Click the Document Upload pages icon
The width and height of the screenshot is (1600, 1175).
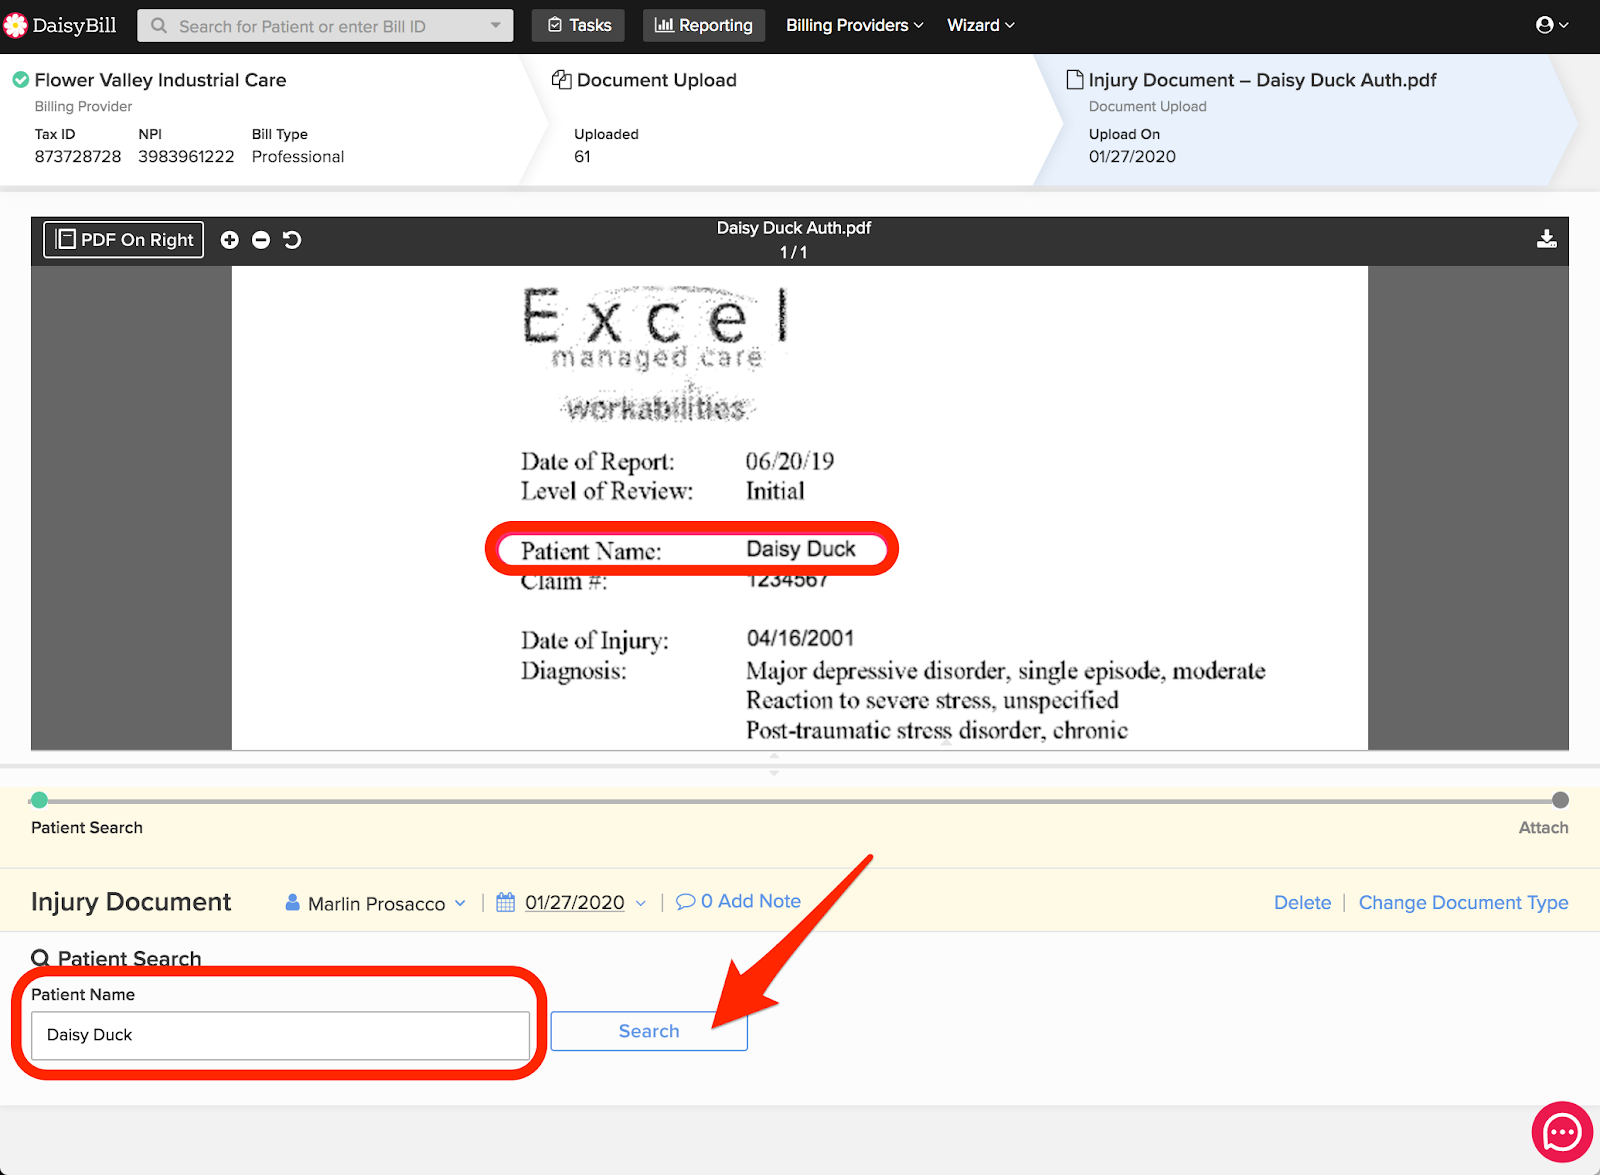tap(562, 80)
